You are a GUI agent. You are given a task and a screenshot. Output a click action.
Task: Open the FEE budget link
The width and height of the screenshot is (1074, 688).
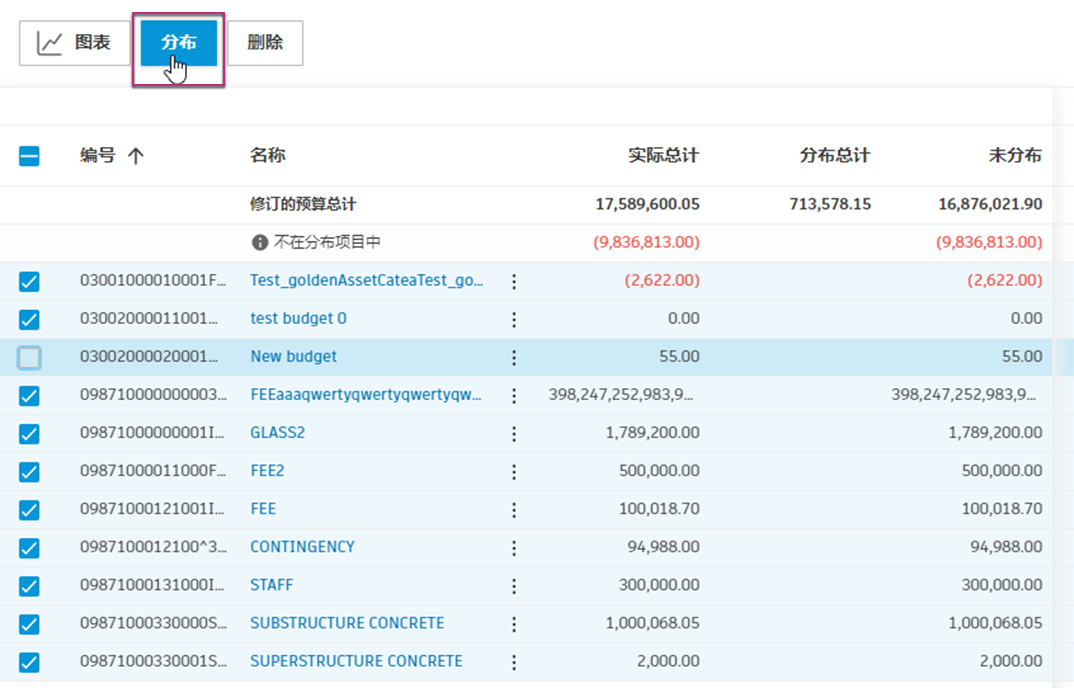(x=263, y=508)
